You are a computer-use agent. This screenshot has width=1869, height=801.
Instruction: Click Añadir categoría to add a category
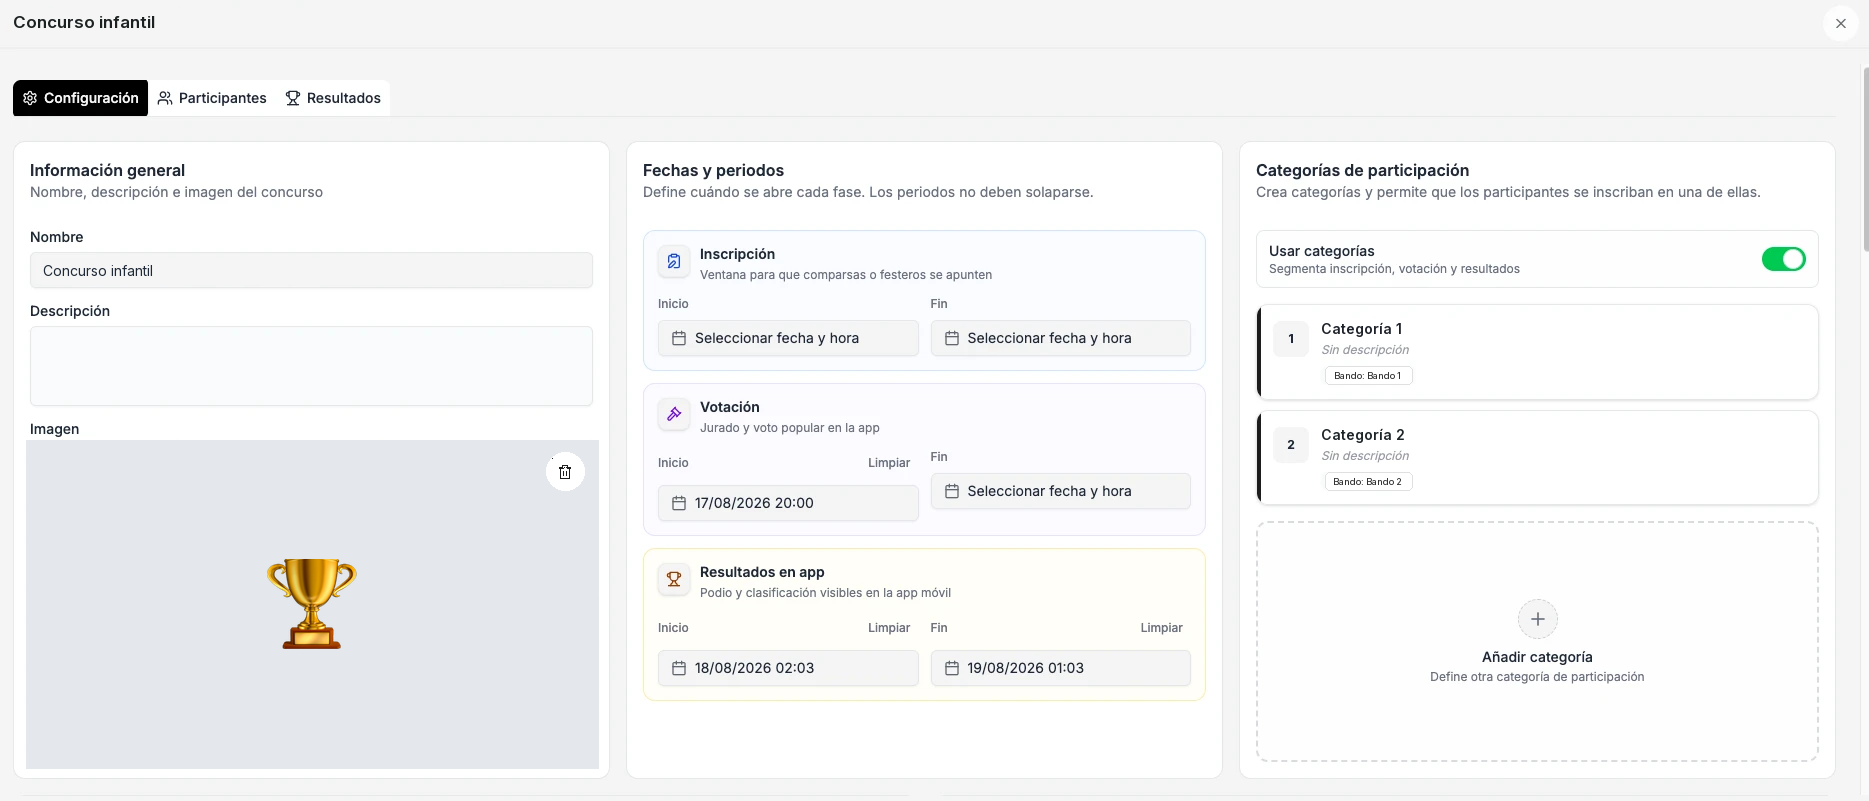coord(1537,641)
